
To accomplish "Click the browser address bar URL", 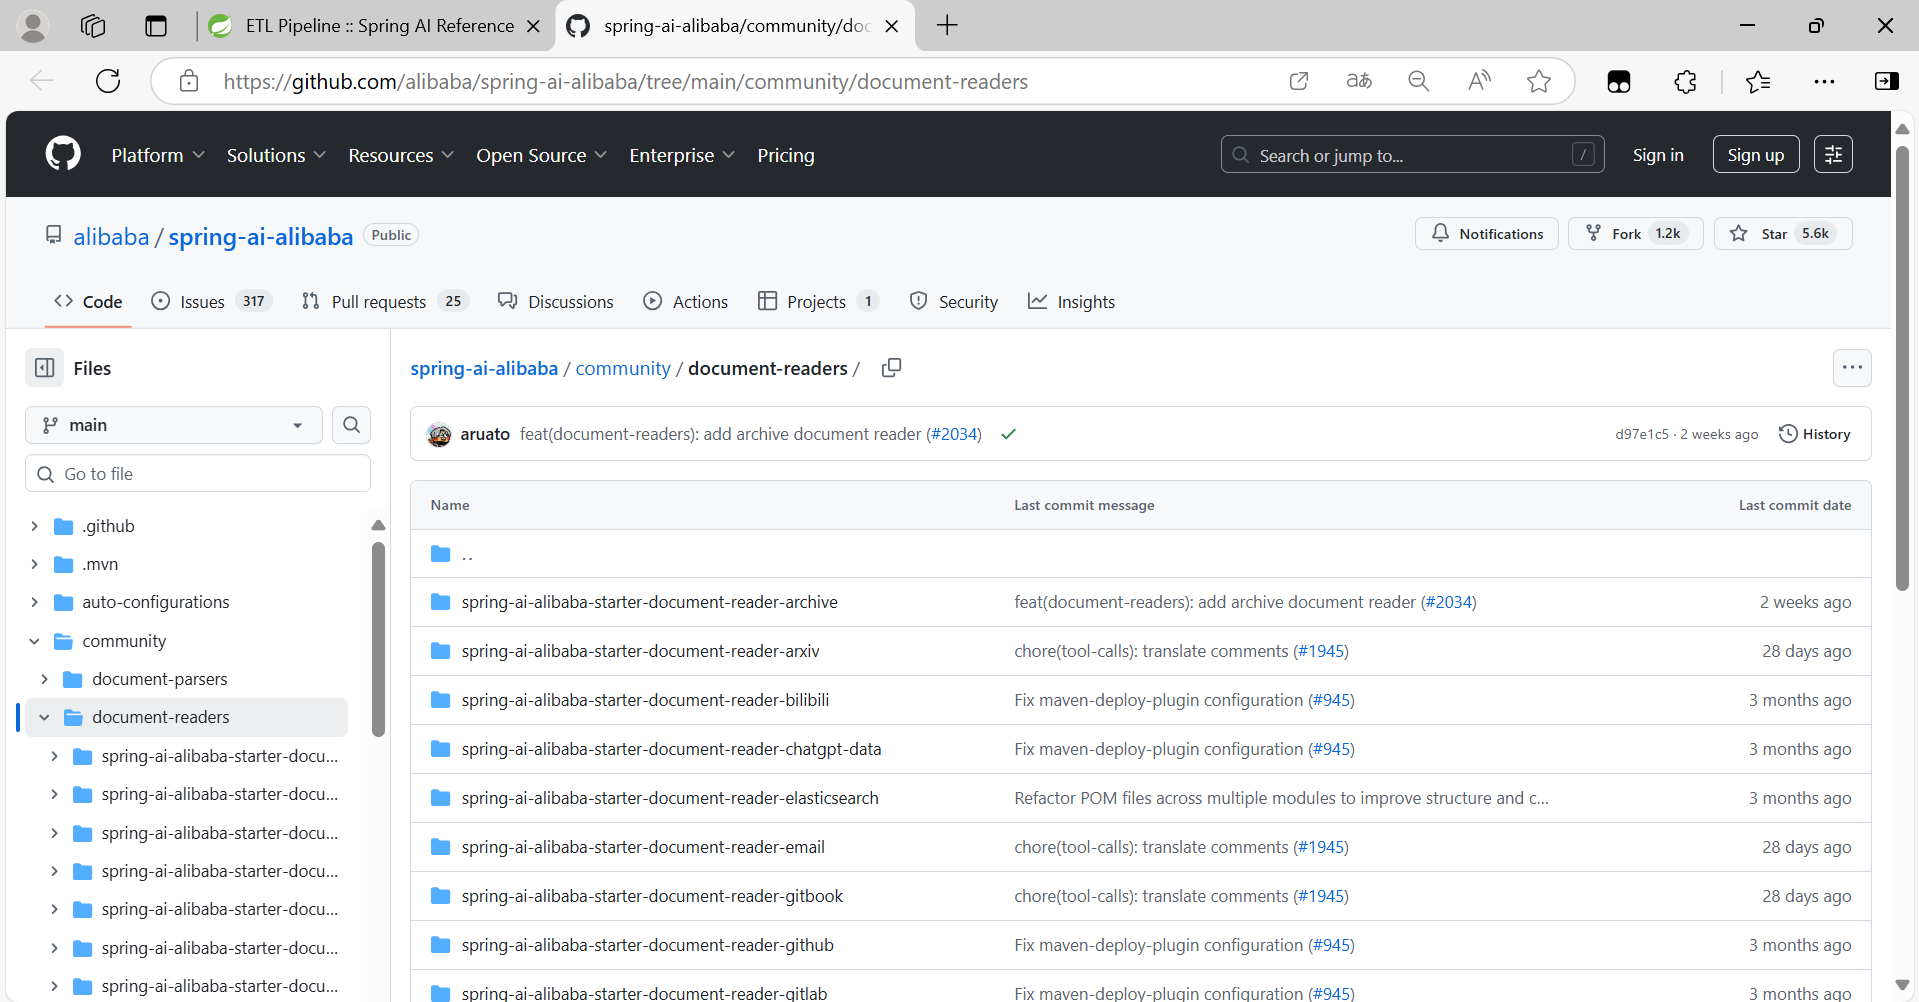I will [626, 81].
